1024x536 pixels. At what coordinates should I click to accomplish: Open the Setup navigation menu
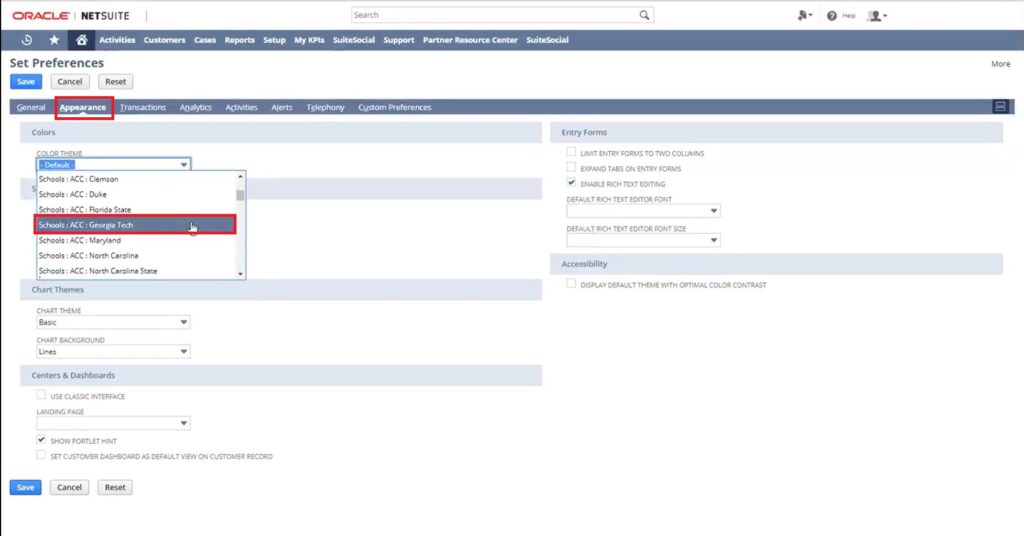coord(274,40)
